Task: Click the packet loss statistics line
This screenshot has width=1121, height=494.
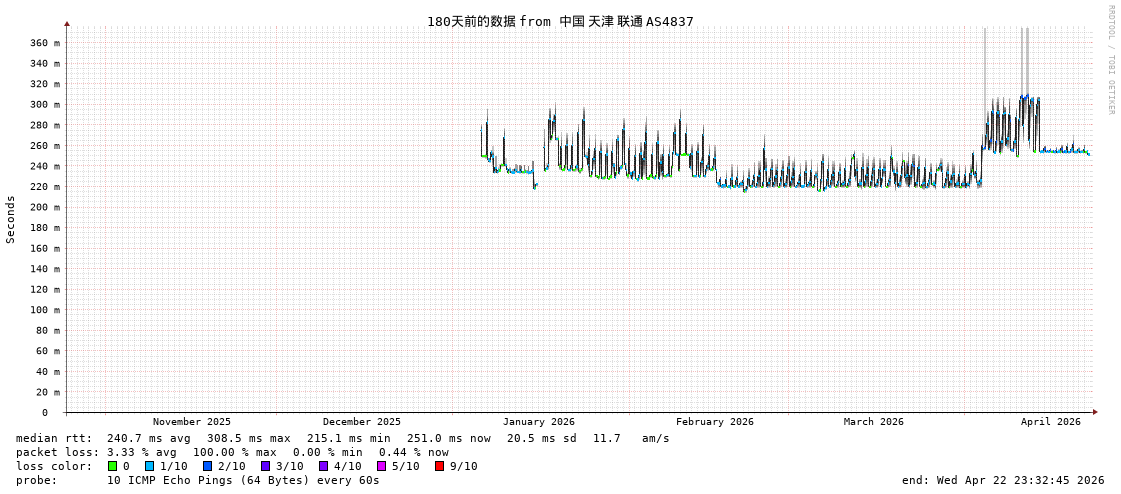Action: (x=232, y=452)
